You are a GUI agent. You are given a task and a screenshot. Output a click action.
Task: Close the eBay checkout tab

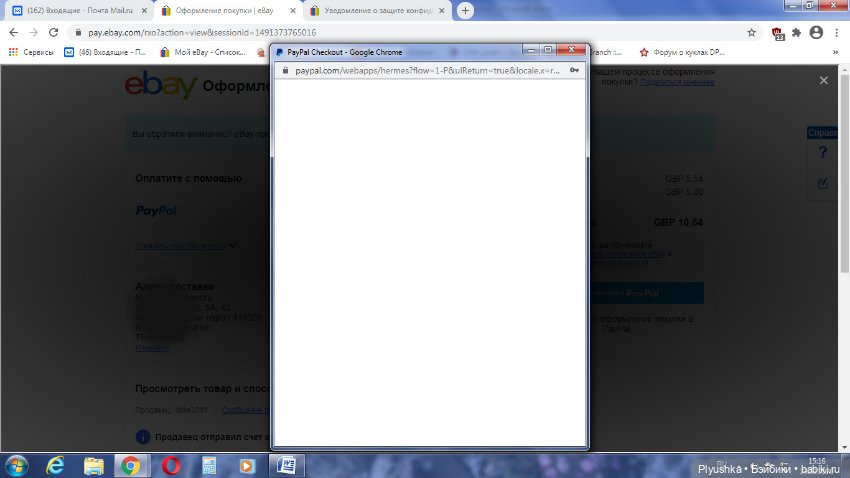[x=293, y=10]
